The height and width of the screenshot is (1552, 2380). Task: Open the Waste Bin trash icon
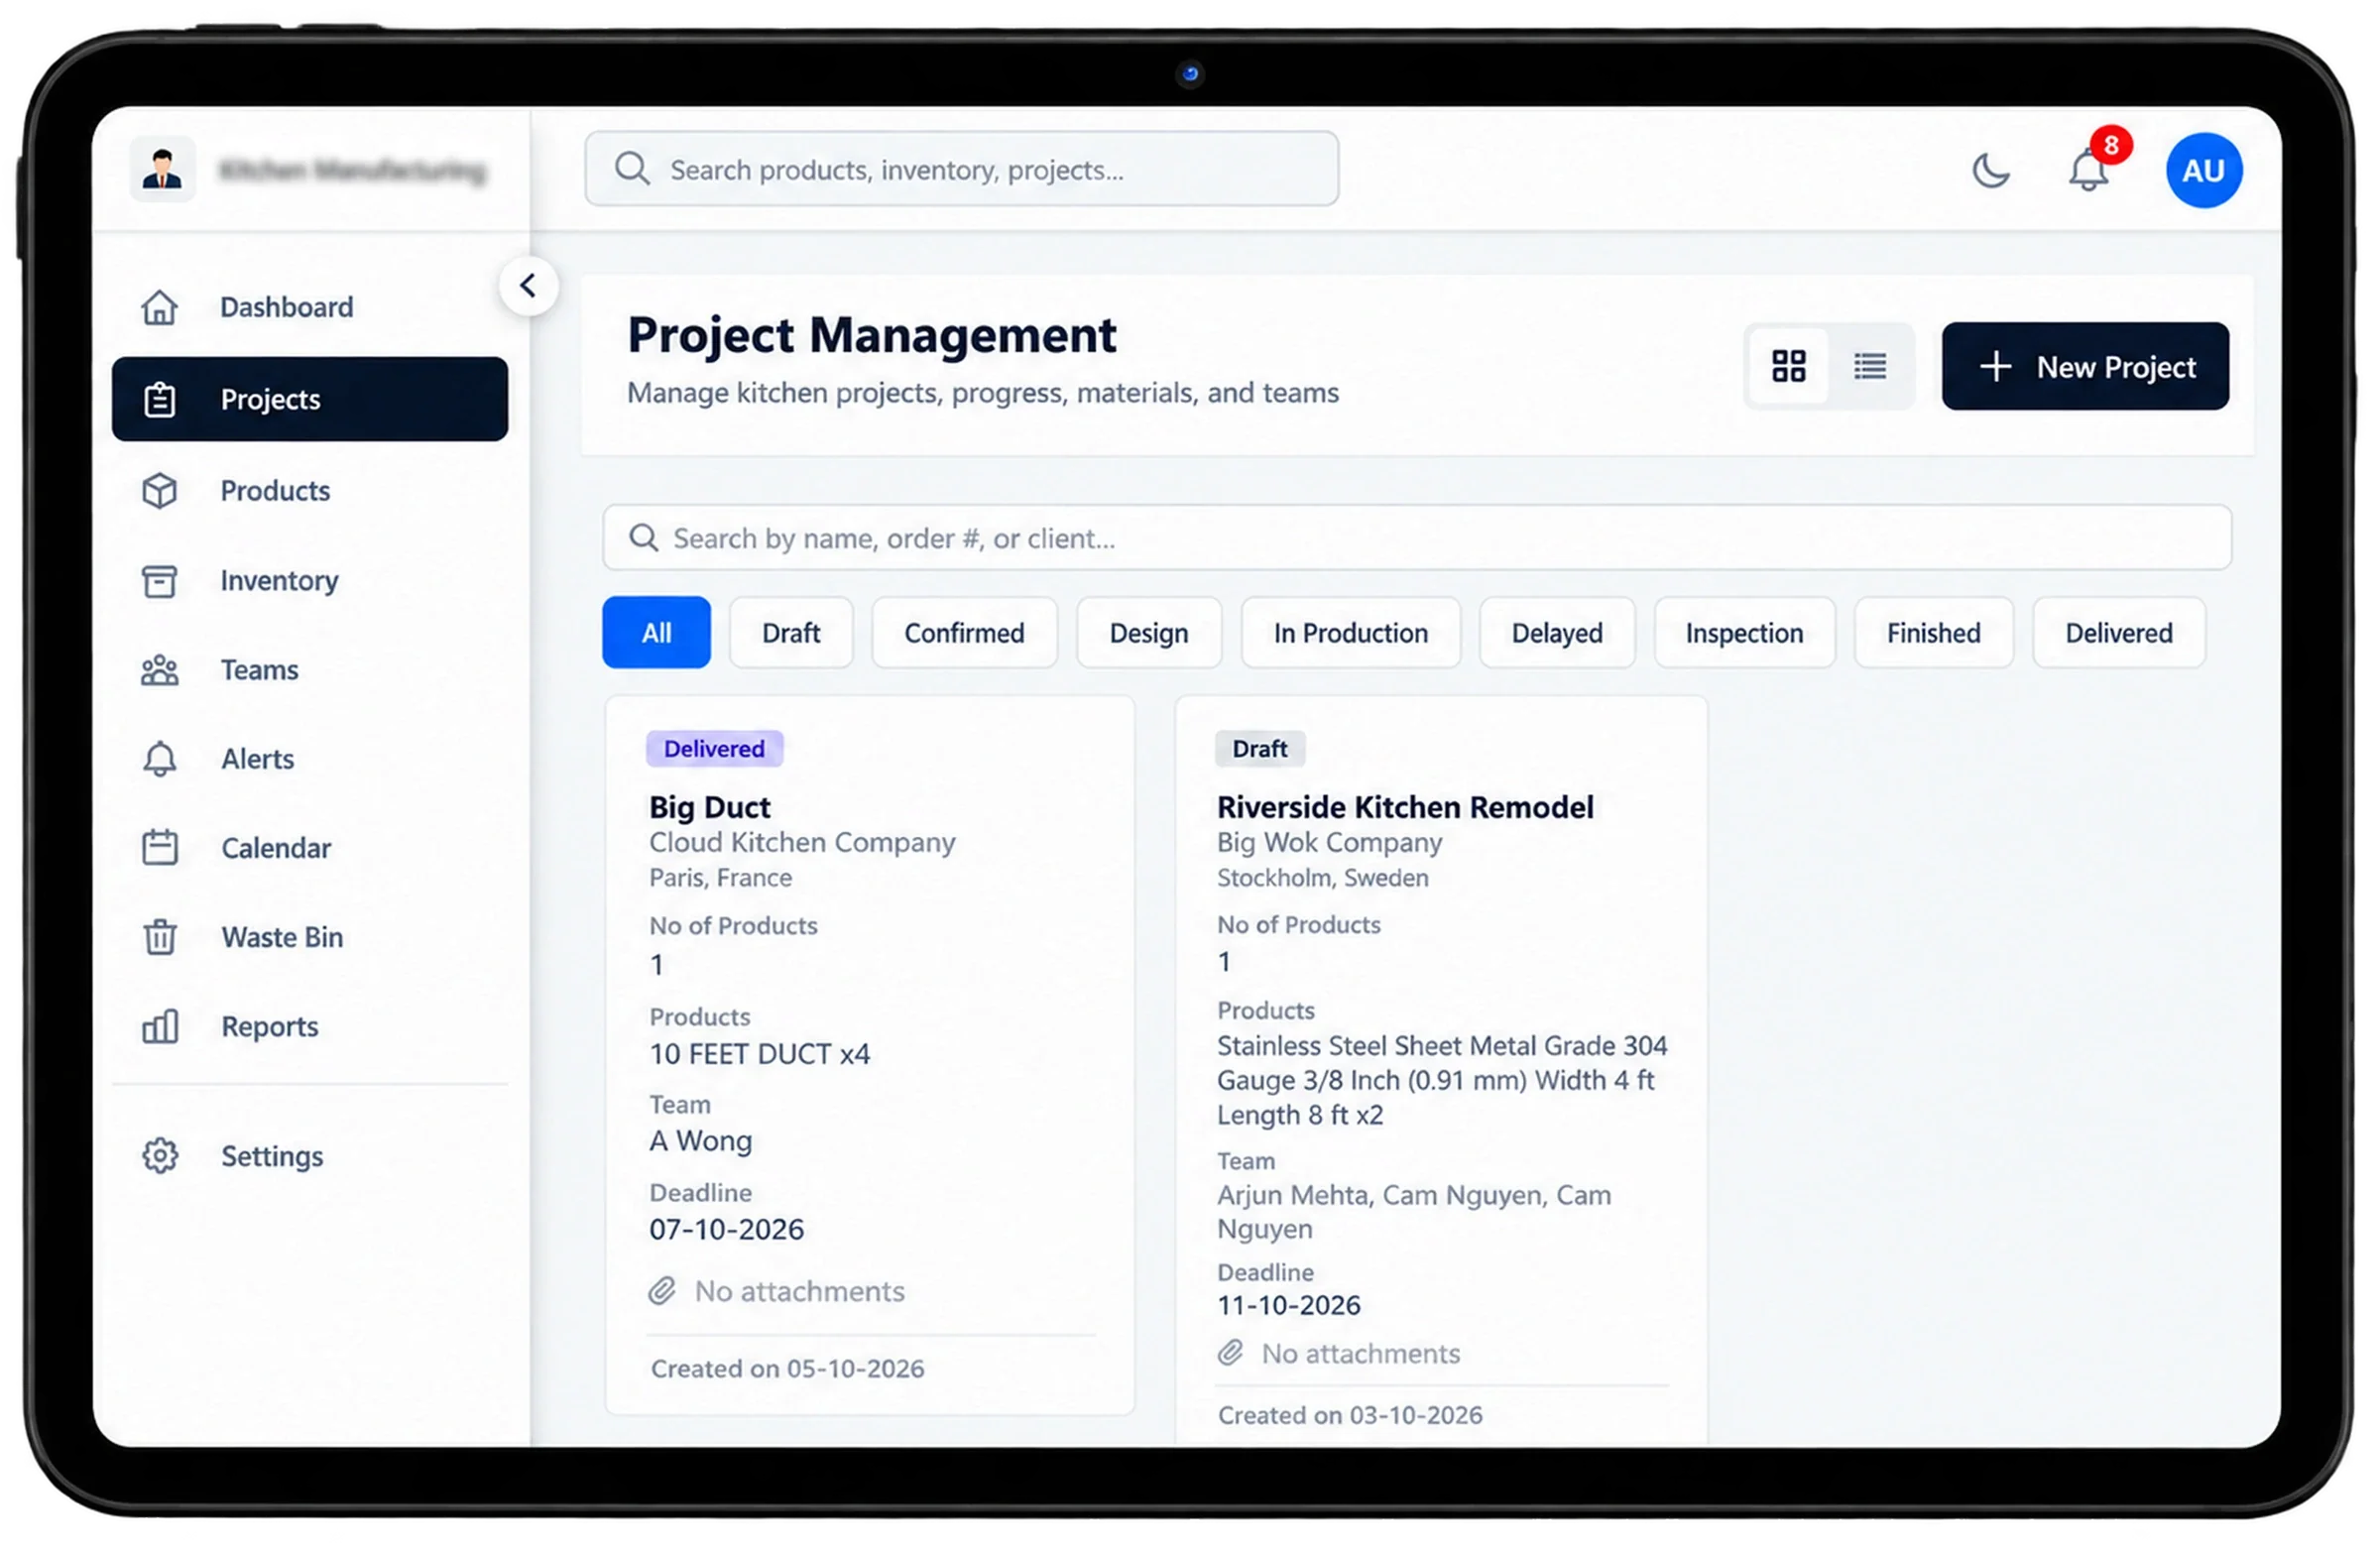coord(159,937)
